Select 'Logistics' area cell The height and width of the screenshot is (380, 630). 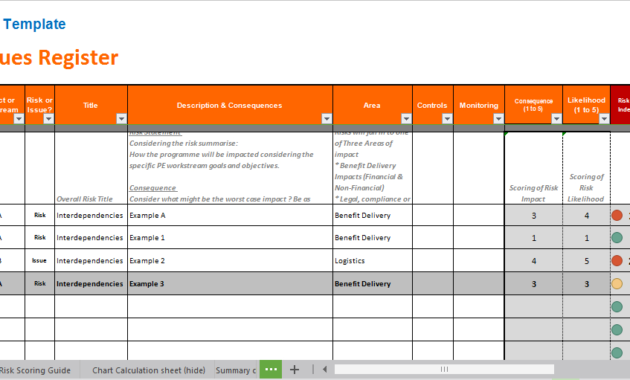[372, 261]
